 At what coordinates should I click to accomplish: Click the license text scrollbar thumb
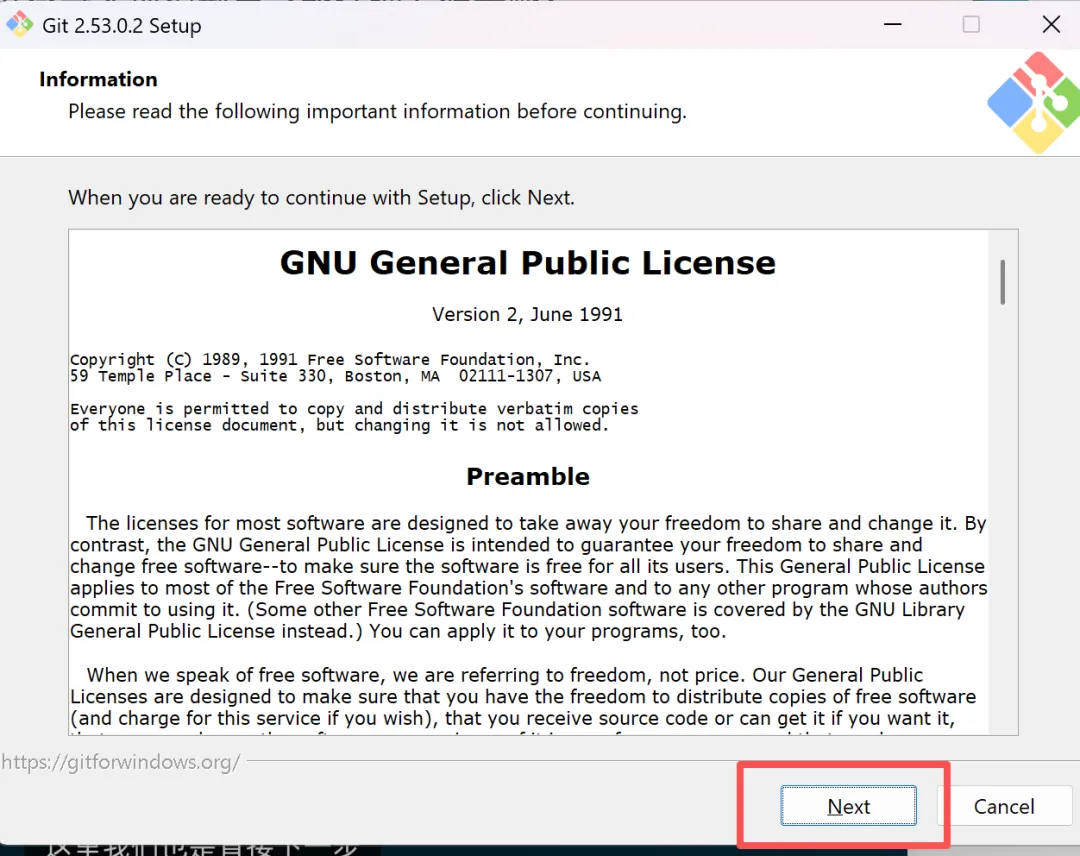(1002, 282)
